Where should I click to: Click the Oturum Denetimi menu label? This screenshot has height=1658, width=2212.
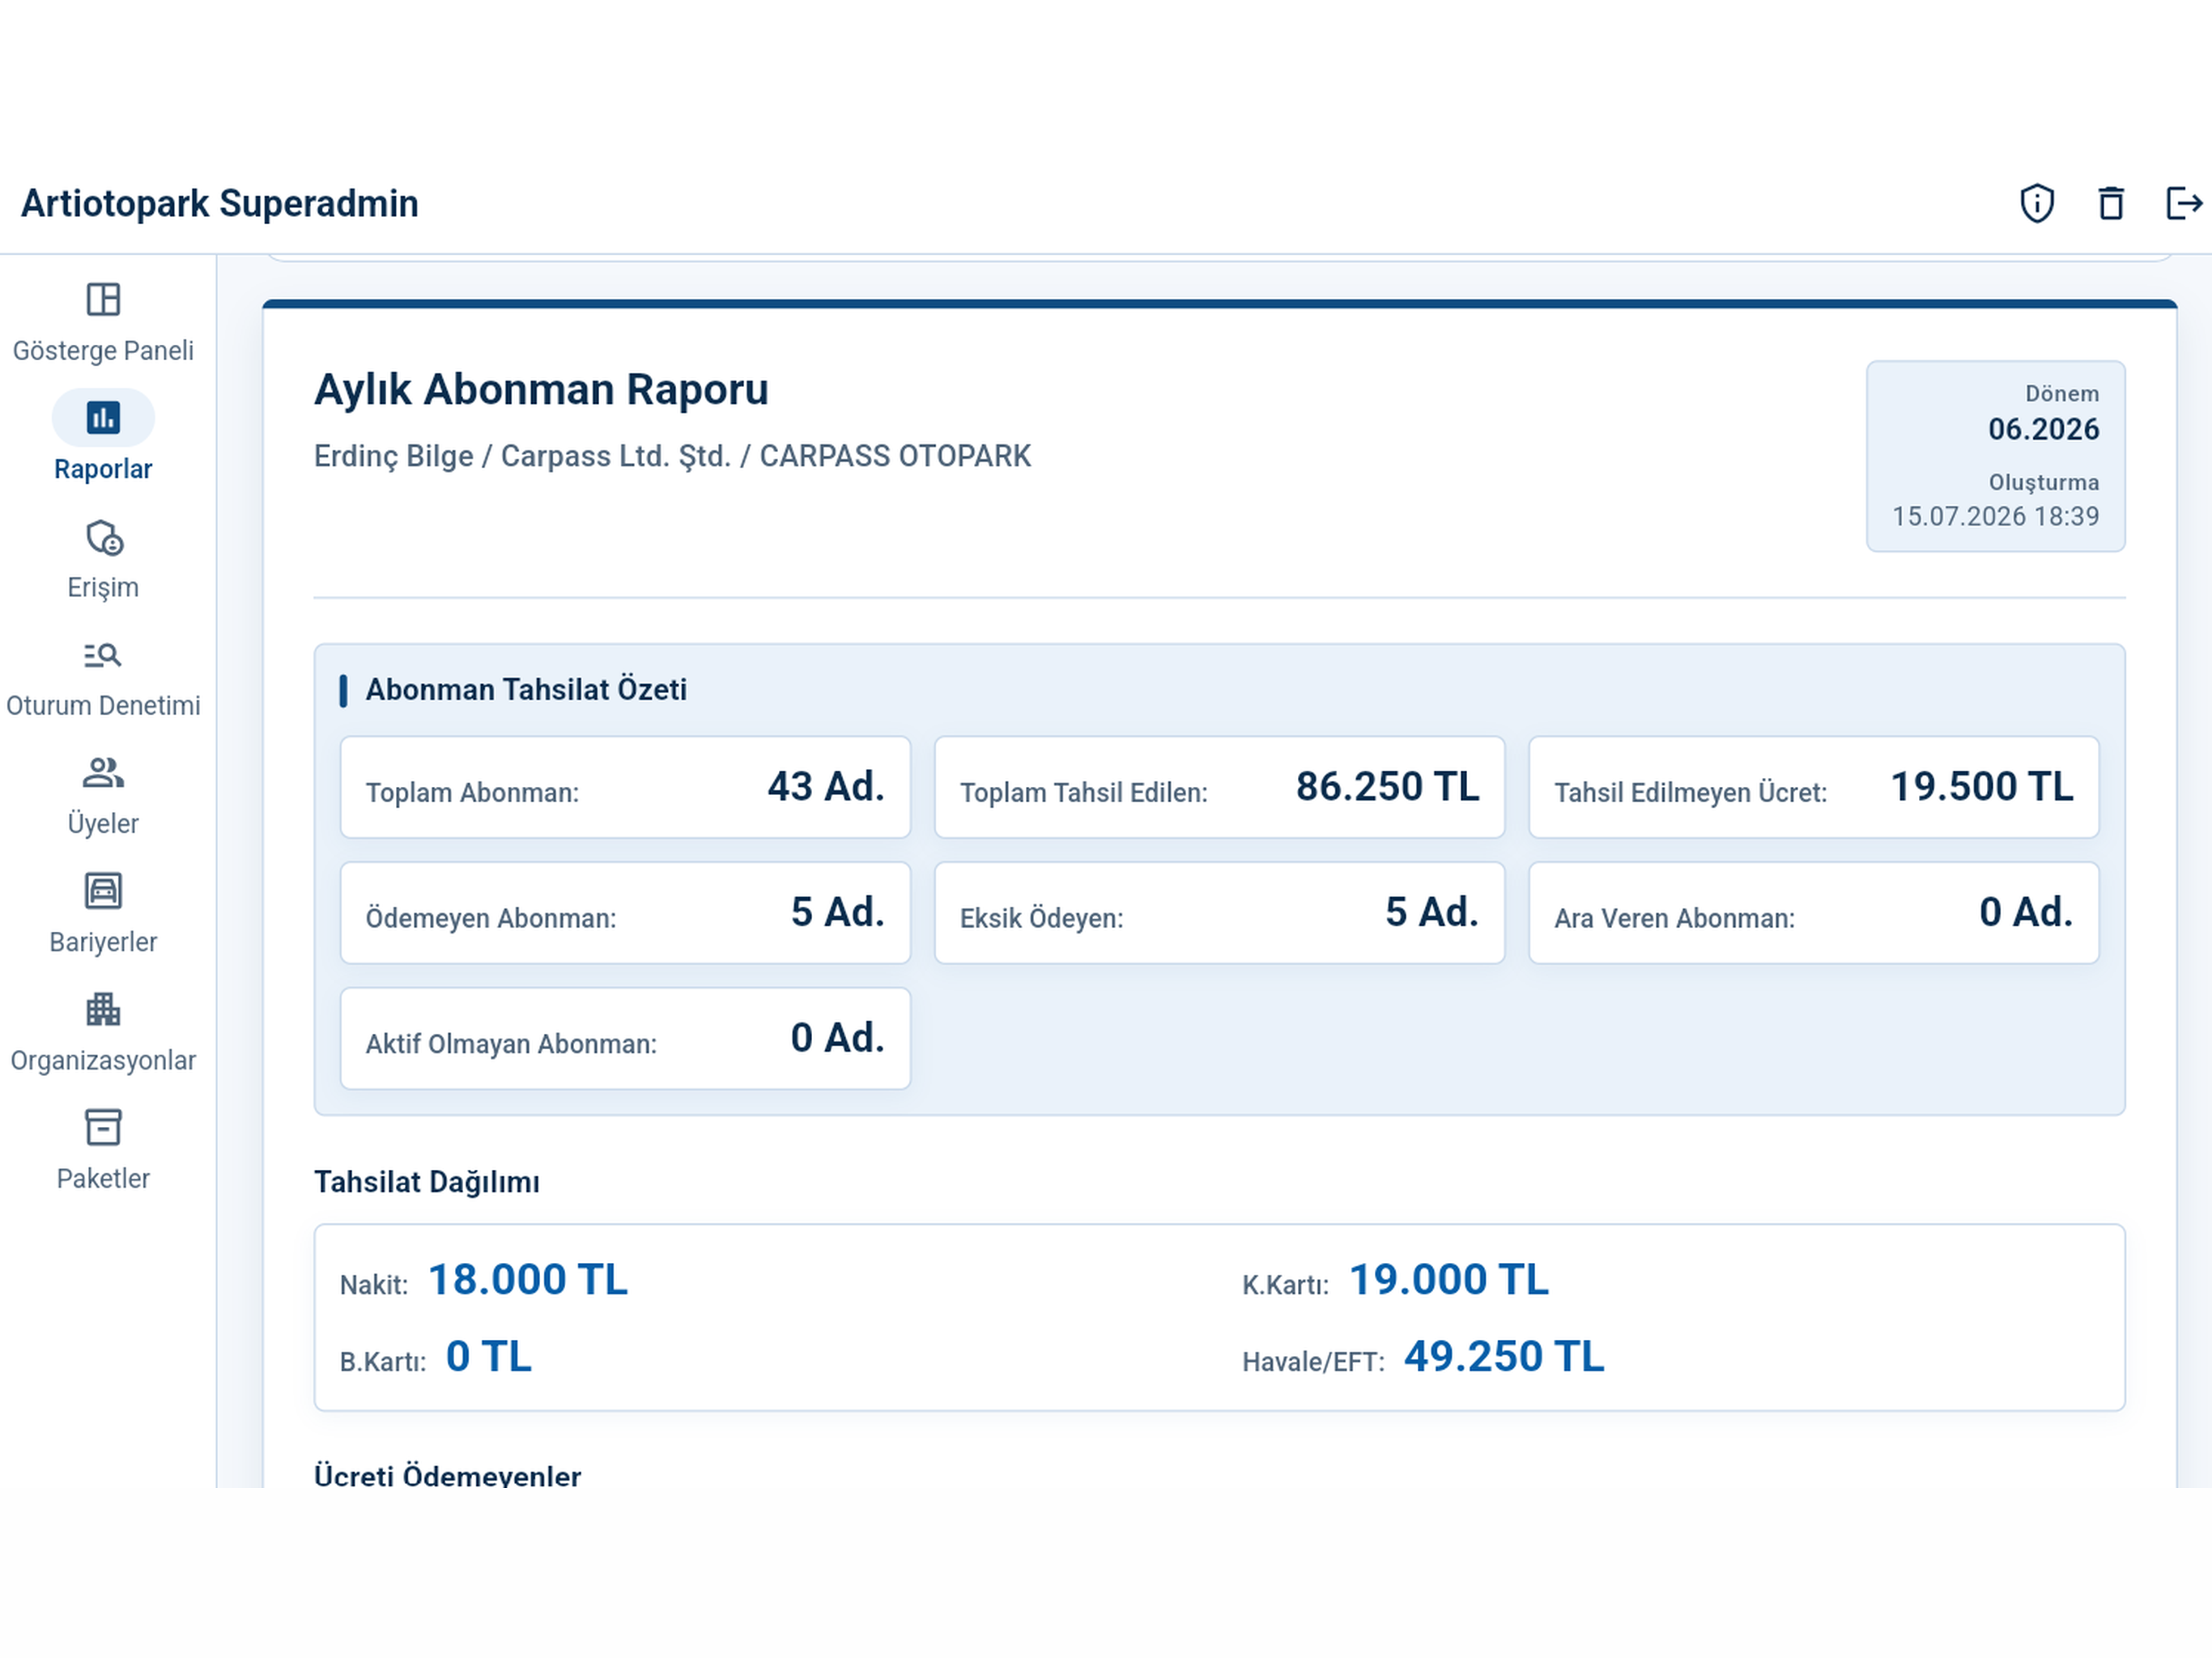103,705
